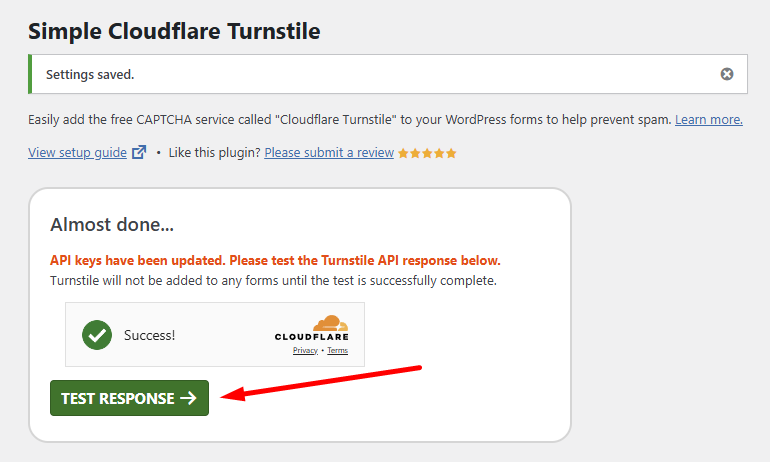Dismiss the Settings saved notice
Image resolution: width=770 pixels, height=462 pixels.
point(727,74)
